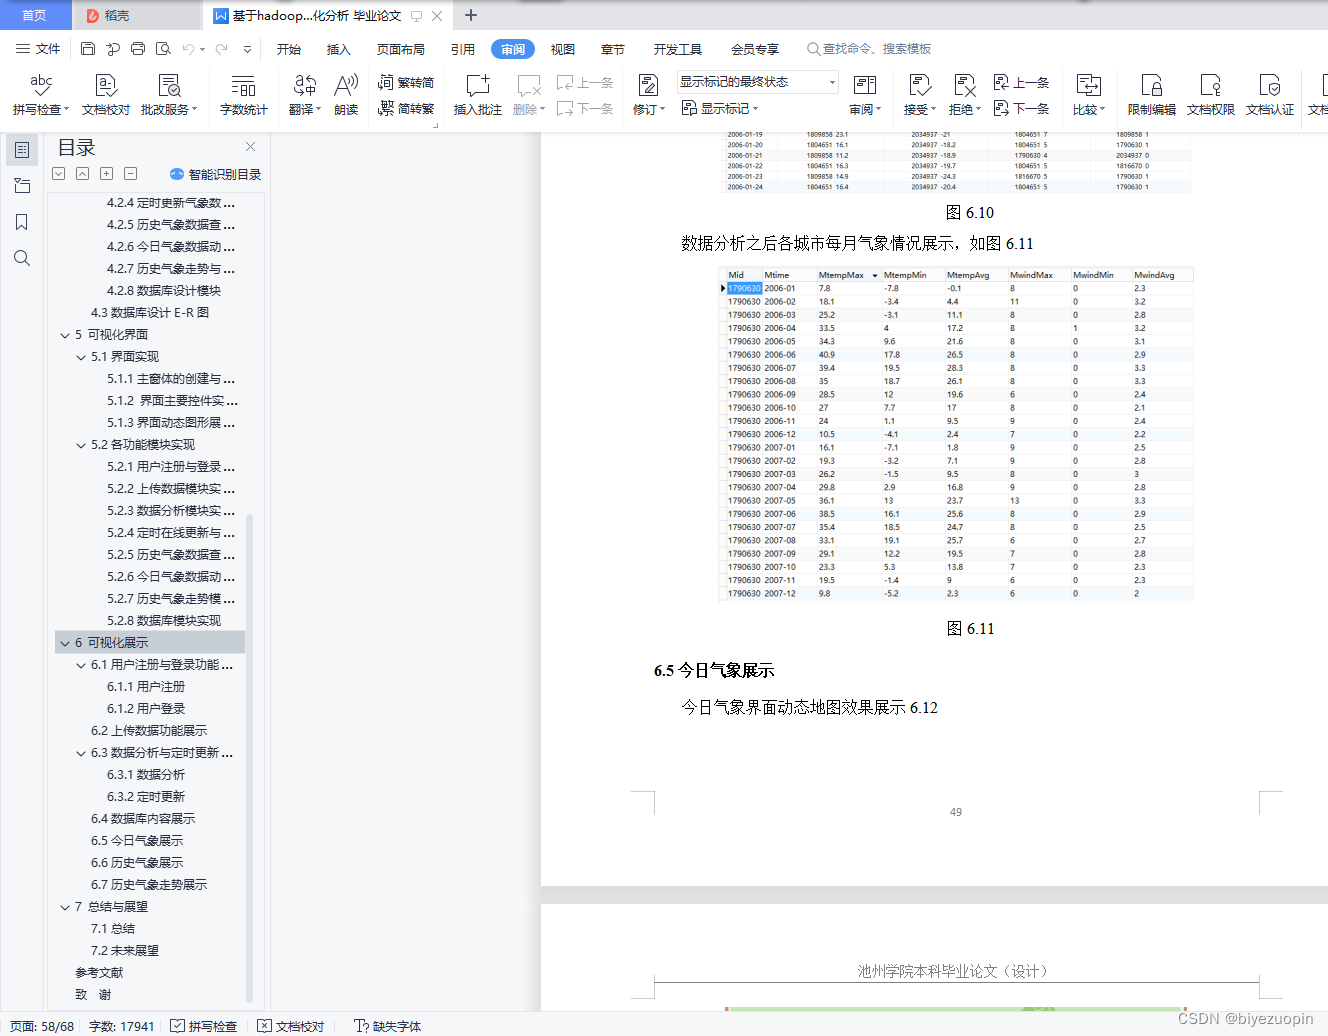The width and height of the screenshot is (1328, 1036).
Task: Collapse the 7 总结与展望 outline section
Action: click(x=65, y=907)
